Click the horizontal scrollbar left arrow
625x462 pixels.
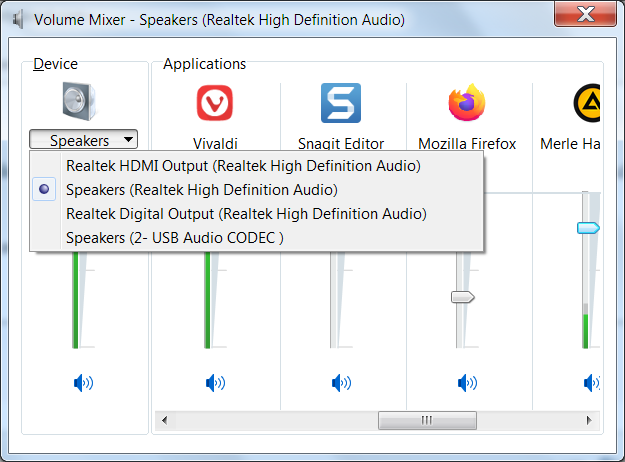click(x=164, y=420)
